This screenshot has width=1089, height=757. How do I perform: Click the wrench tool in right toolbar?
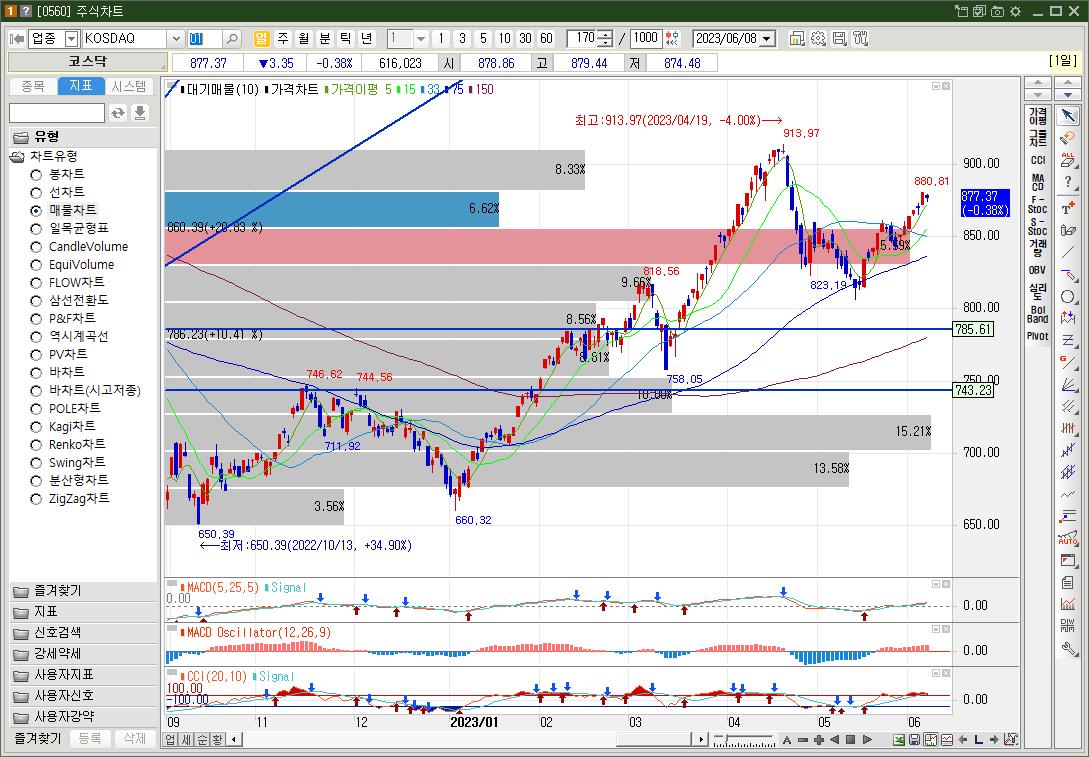(1068, 650)
